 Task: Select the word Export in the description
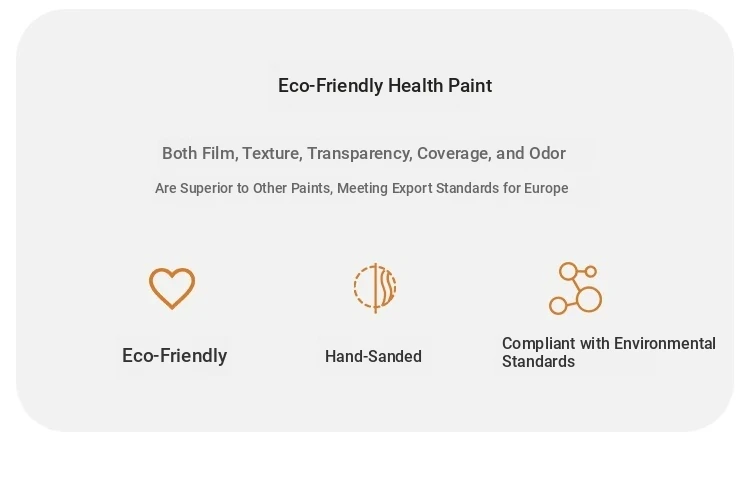(x=412, y=188)
